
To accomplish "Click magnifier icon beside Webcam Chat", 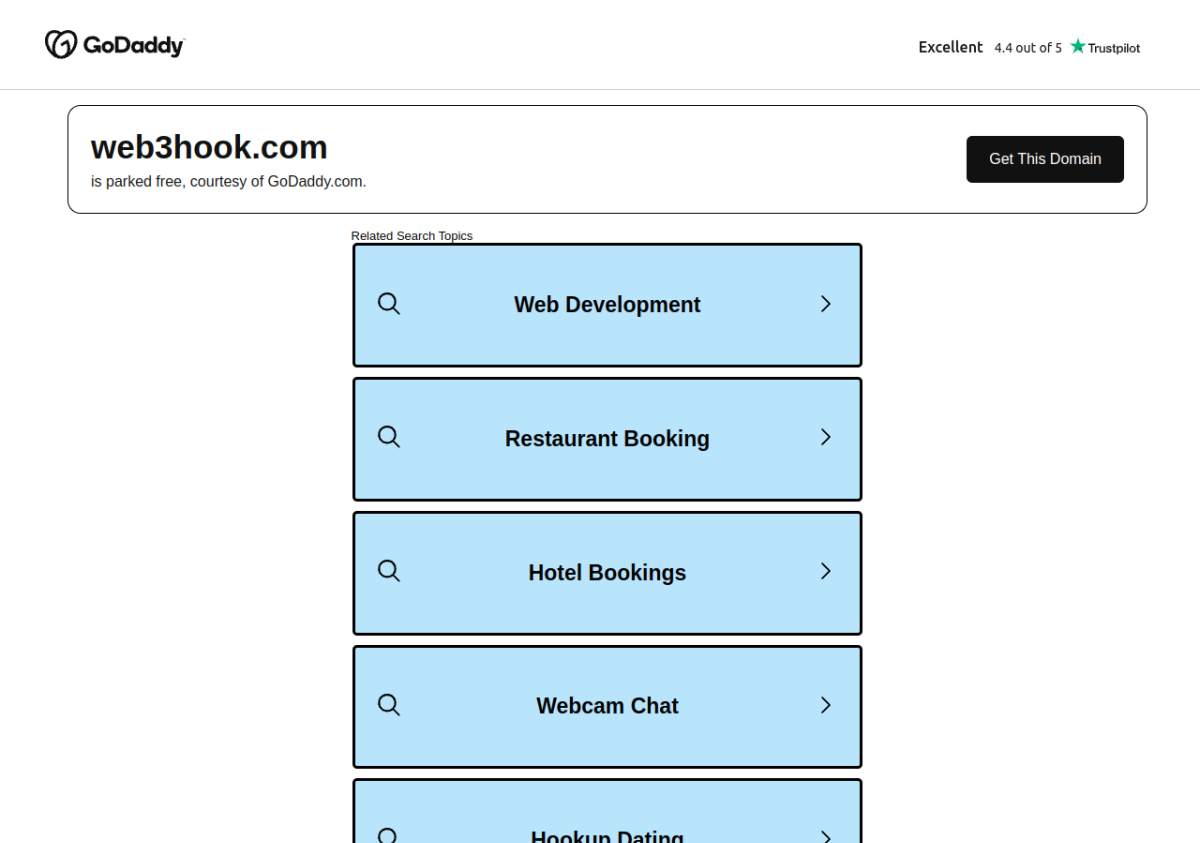I will click(x=389, y=705).
